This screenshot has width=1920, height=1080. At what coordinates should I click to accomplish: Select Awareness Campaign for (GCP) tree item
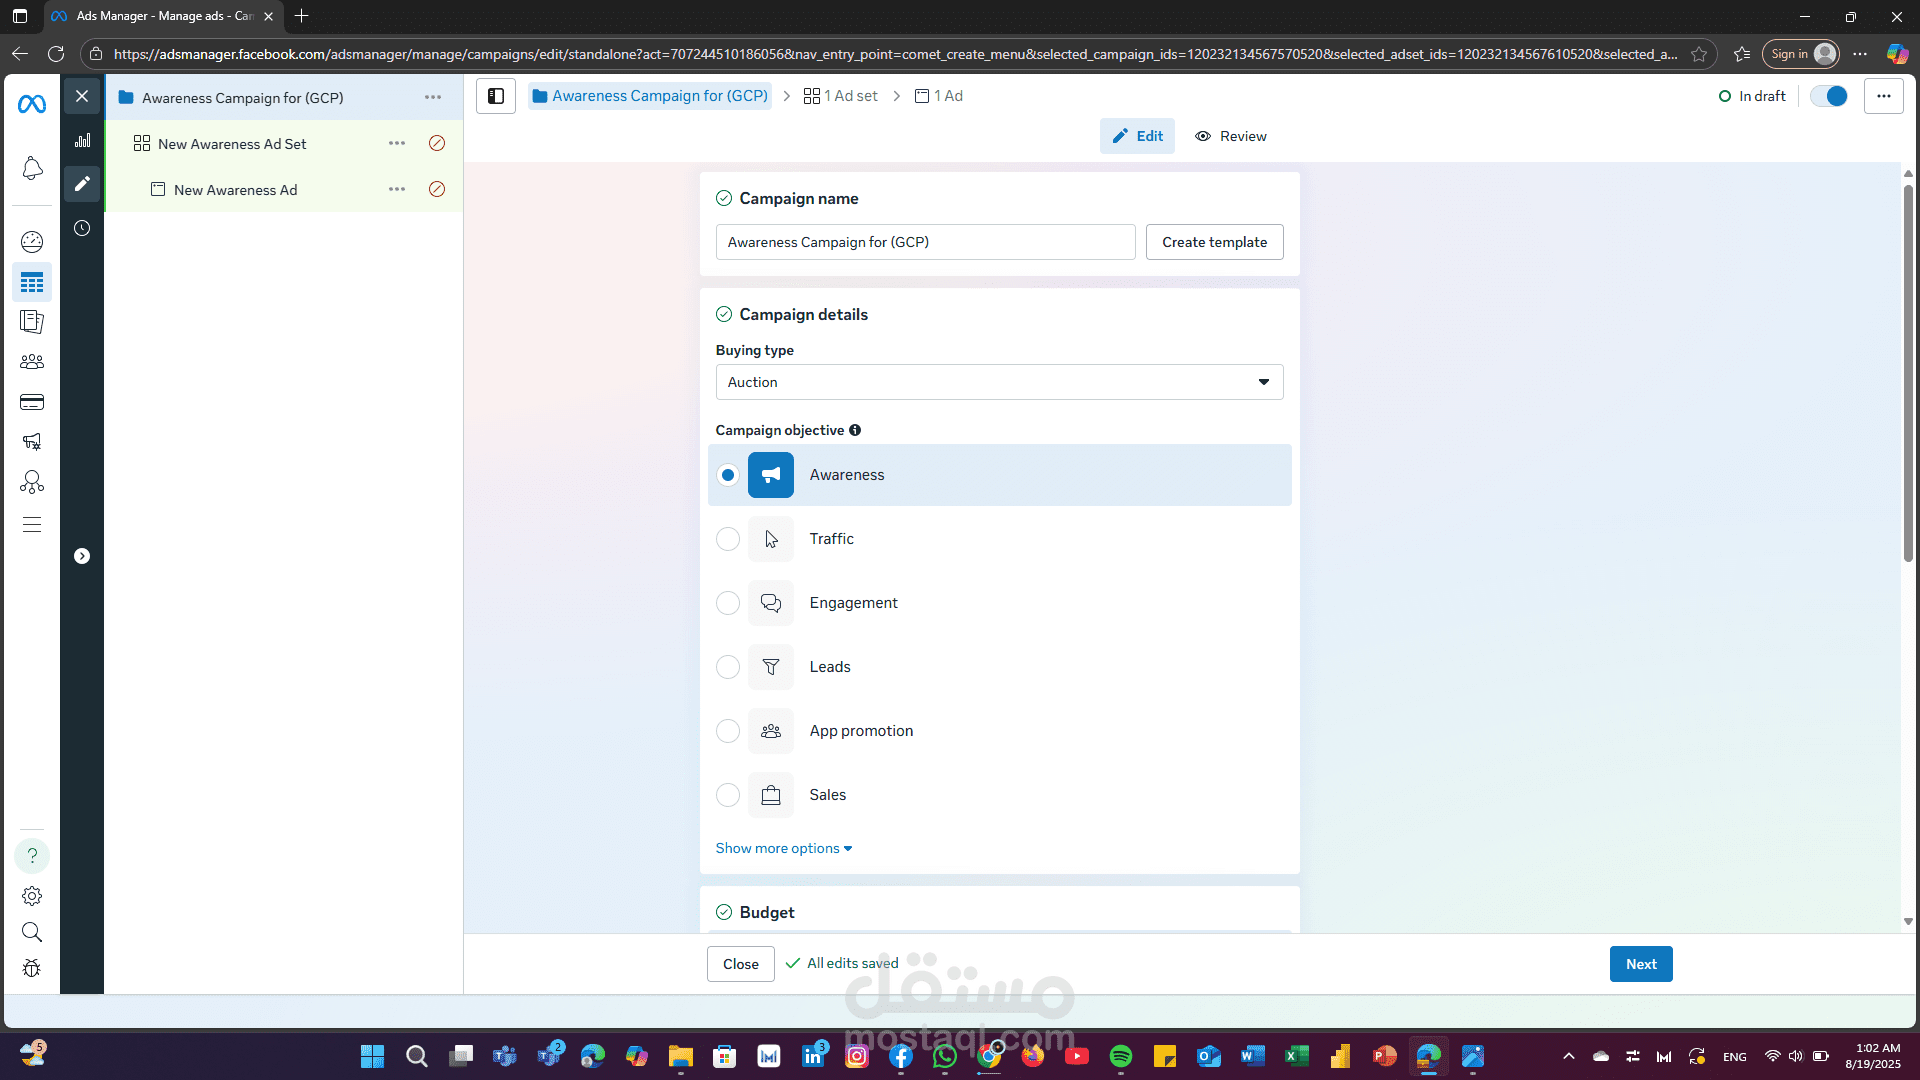point(243,98)
